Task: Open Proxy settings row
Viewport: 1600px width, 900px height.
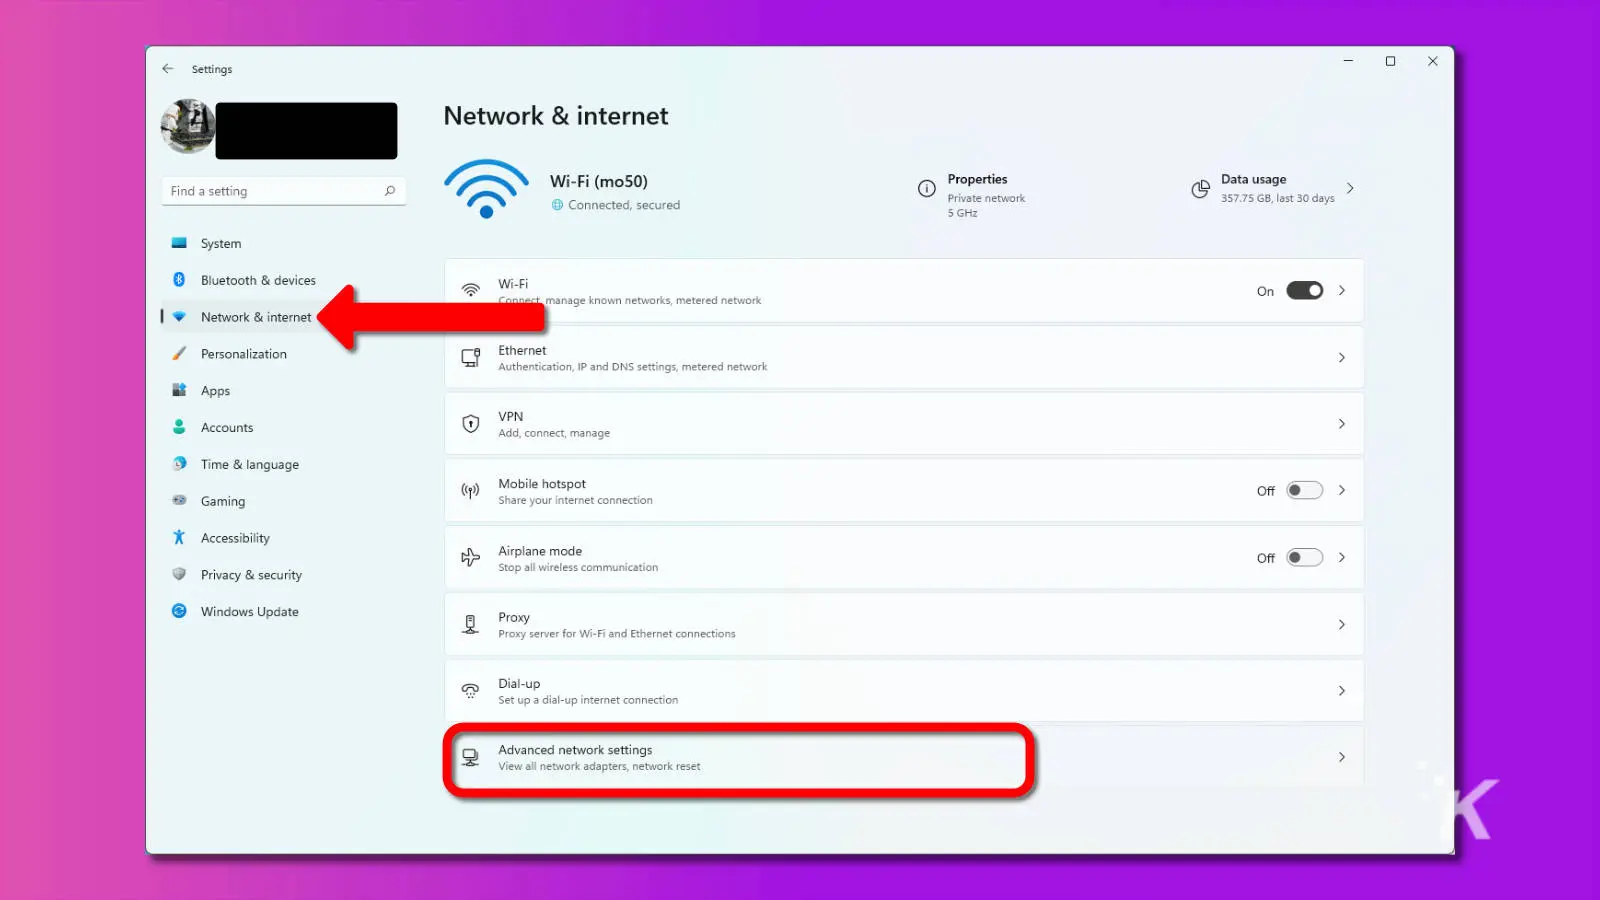Action: click(904, 624)
